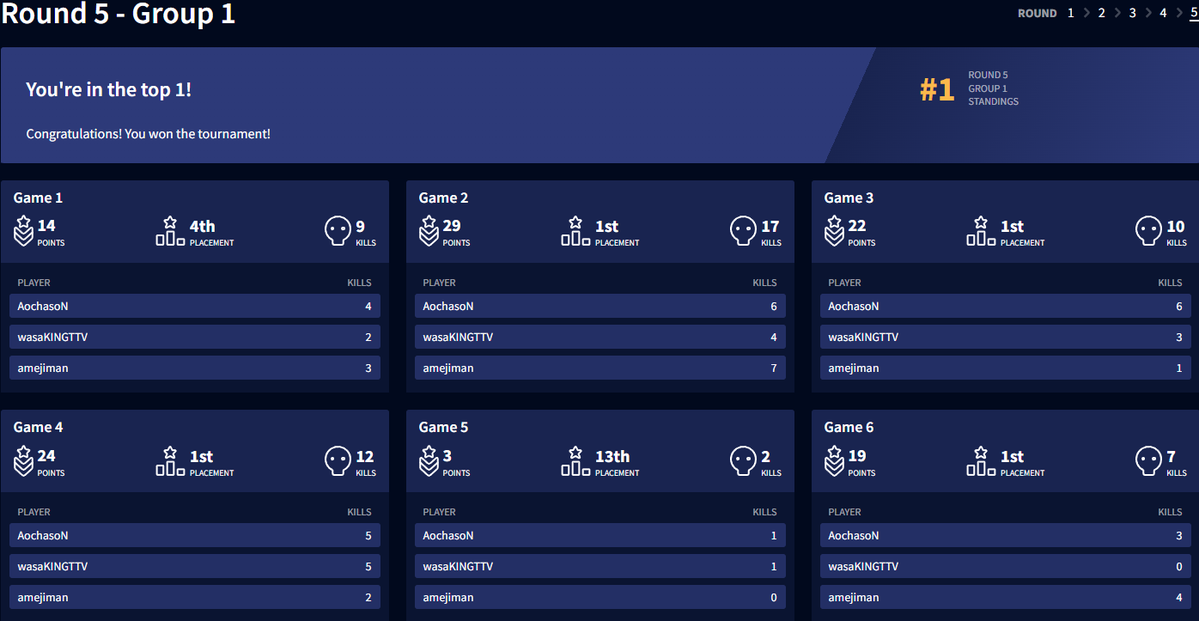Click the Game 3 kills skull icon
This screenshot has height=621, width=1199.
pyautogui.click(x=1149, y=231)
